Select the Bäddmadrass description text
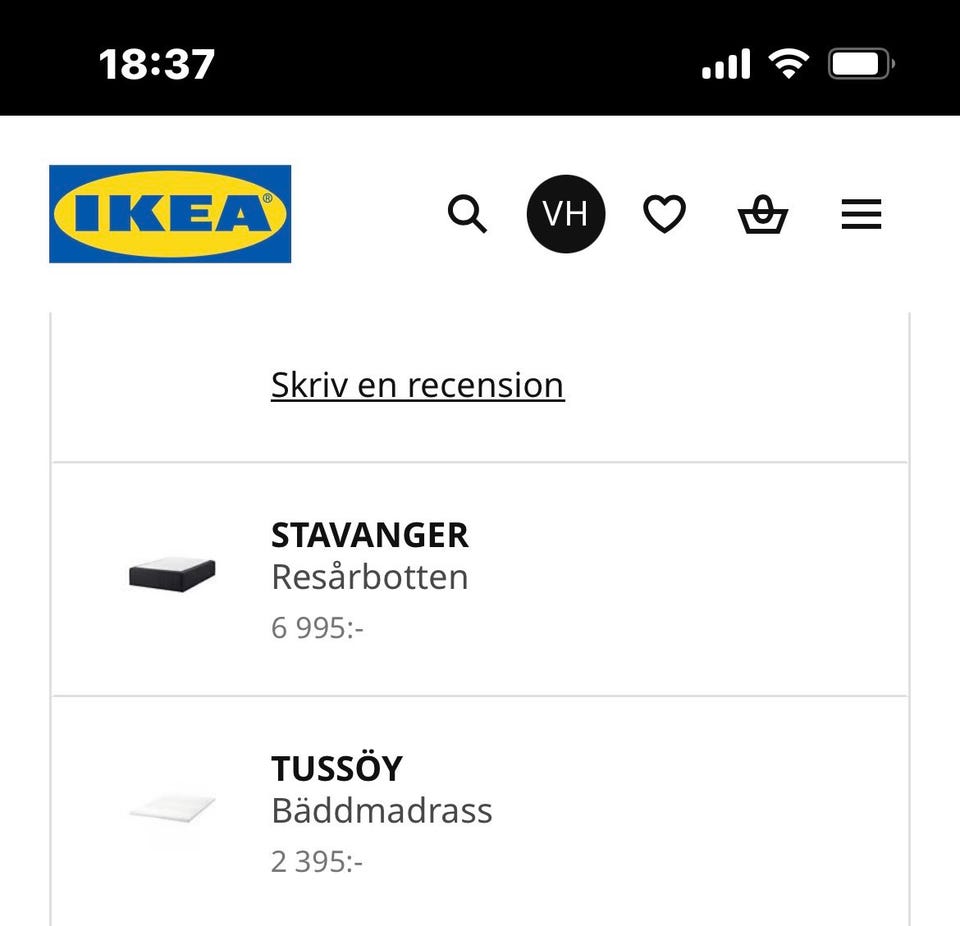The height and width of the screenshot is (926, 960). point(381,810)
